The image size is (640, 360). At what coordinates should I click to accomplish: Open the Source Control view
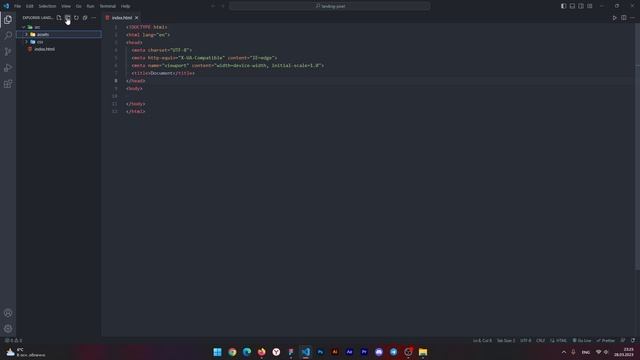(x=8, y=52)
